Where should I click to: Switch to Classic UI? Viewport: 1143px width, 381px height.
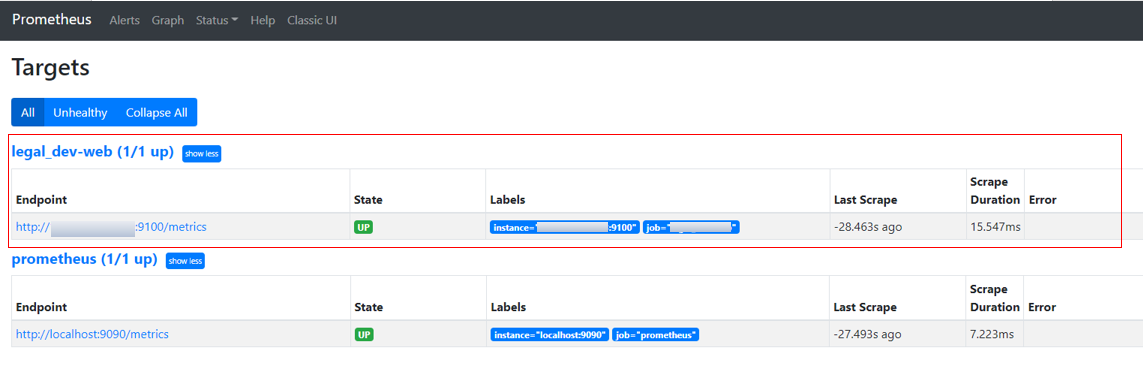point(312,20)
